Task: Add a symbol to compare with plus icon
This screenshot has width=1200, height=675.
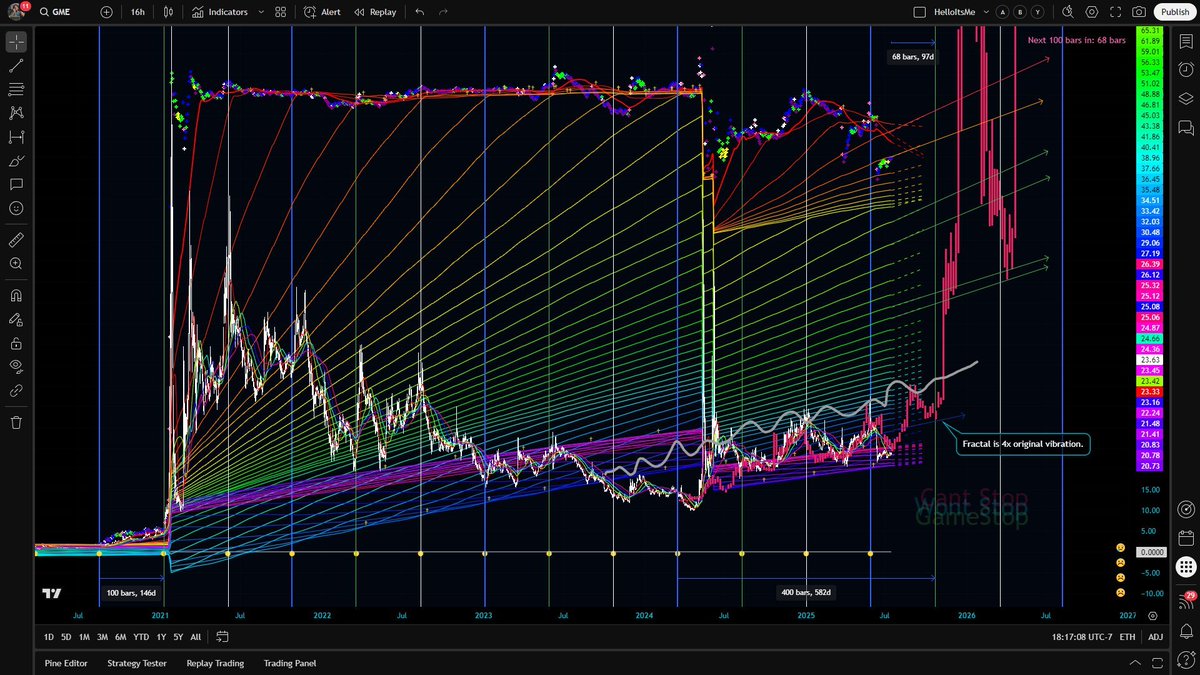Action: (x=107, y=12)
